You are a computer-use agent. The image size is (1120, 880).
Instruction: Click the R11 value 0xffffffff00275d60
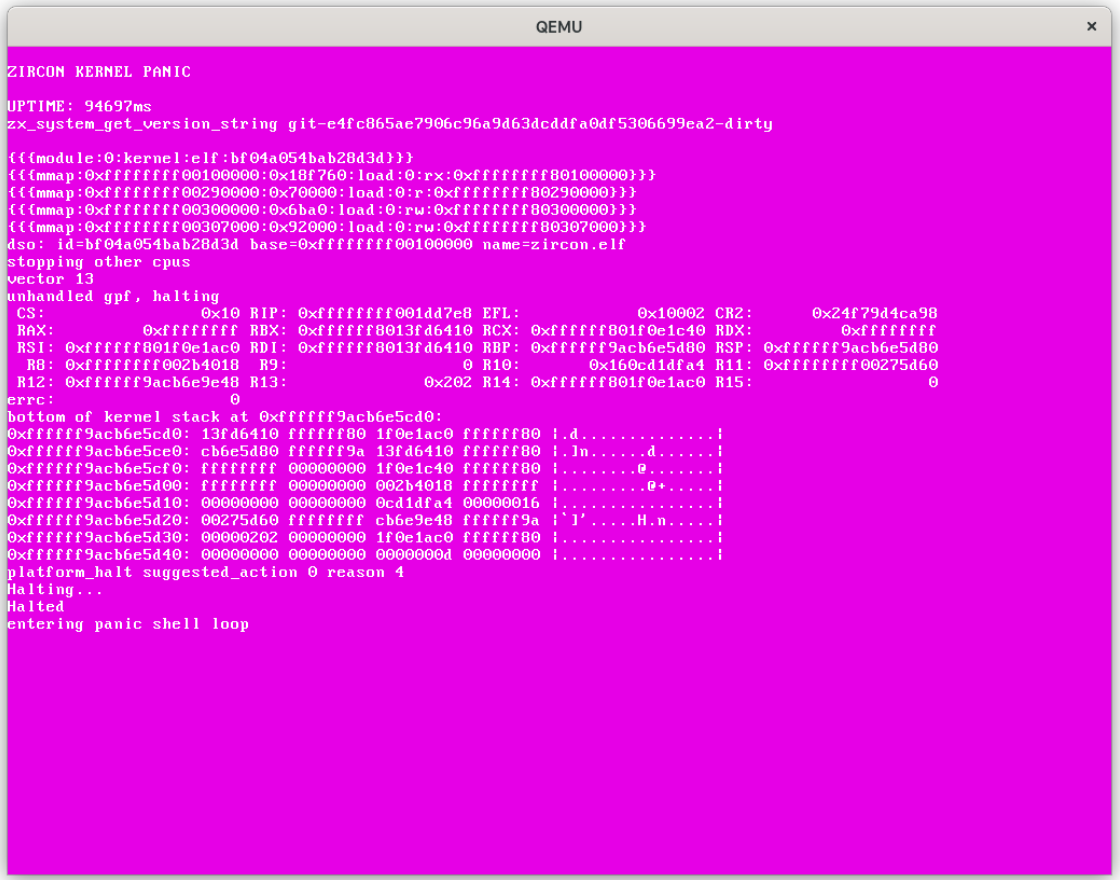click(851, 365)
